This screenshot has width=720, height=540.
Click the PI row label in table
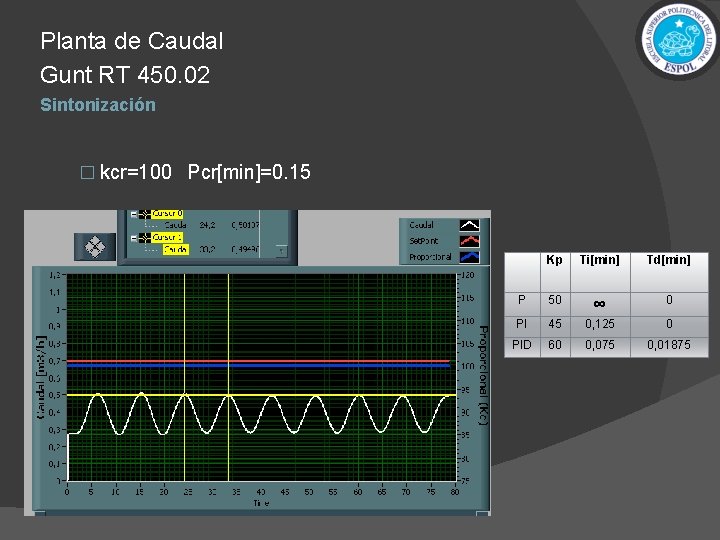pos(522,324)
